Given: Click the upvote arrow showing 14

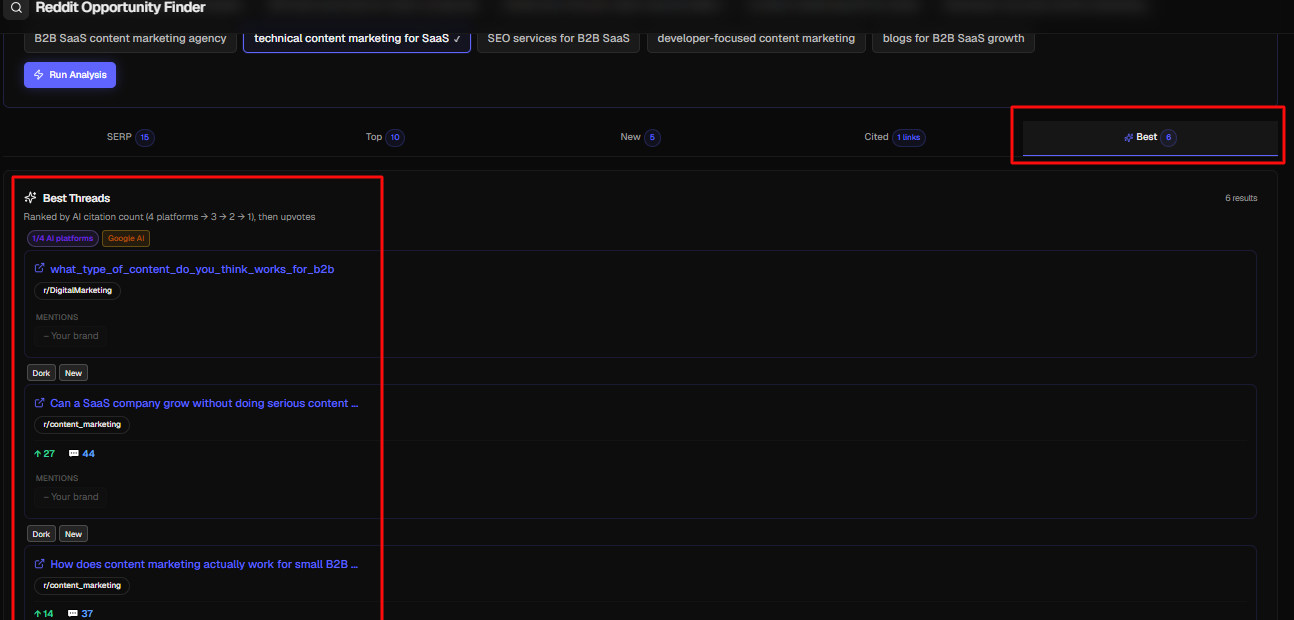Looking at the screenshot, I should [x=38, y=614].
